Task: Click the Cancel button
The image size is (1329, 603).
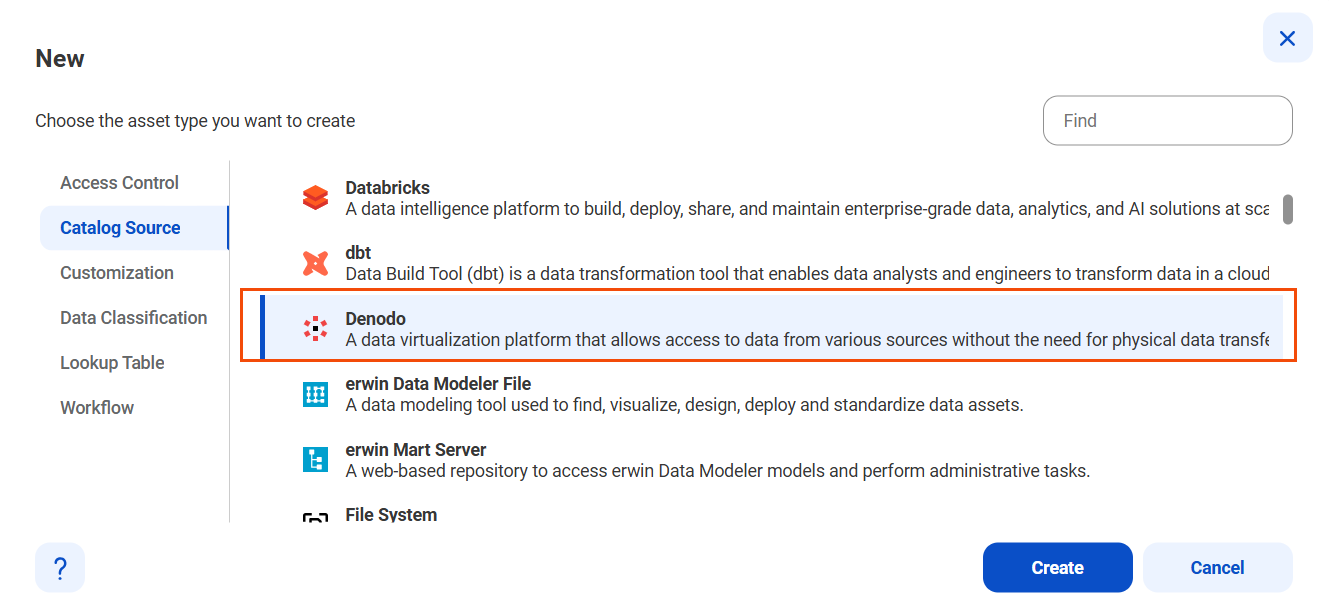Action: [1217, 568]
